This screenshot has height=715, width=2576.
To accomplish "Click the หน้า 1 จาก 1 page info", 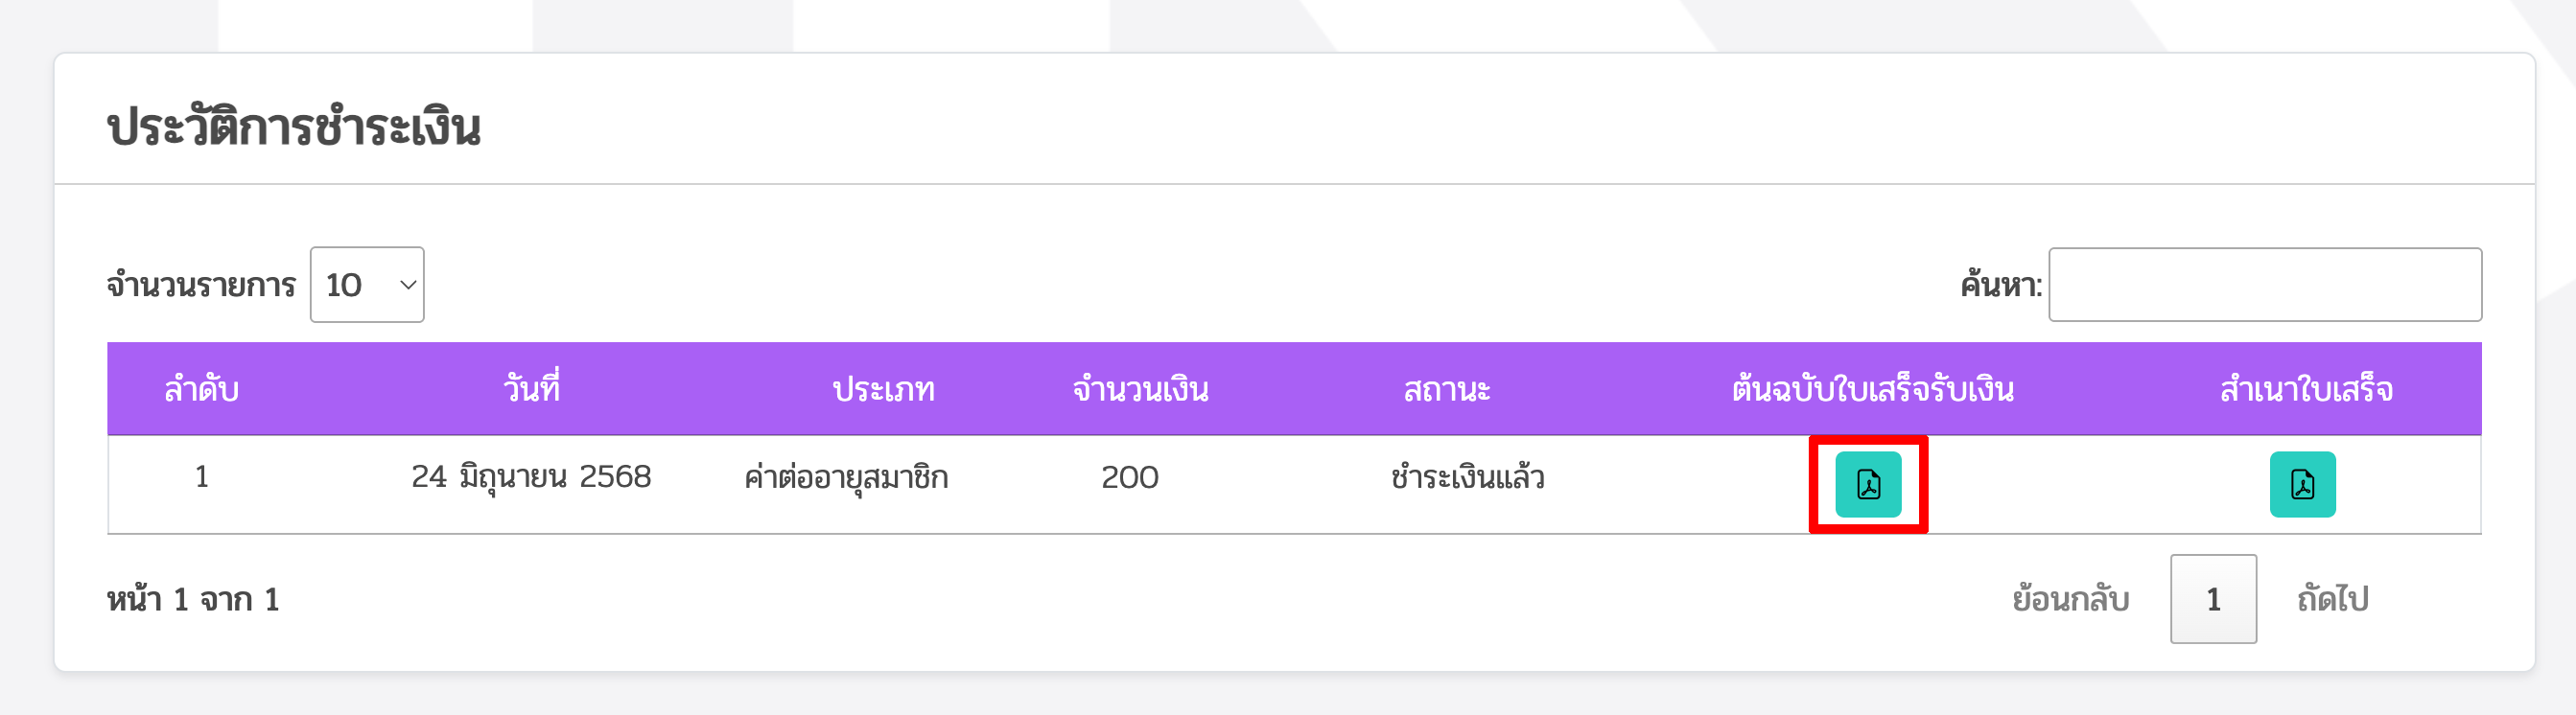I will pyautogui.click(x=193, y=599).
